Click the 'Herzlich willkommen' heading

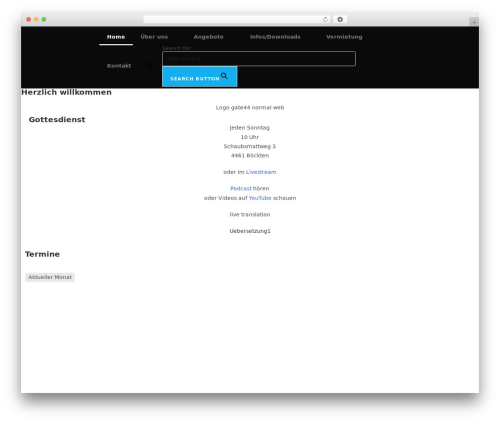[x=67, y=92]
